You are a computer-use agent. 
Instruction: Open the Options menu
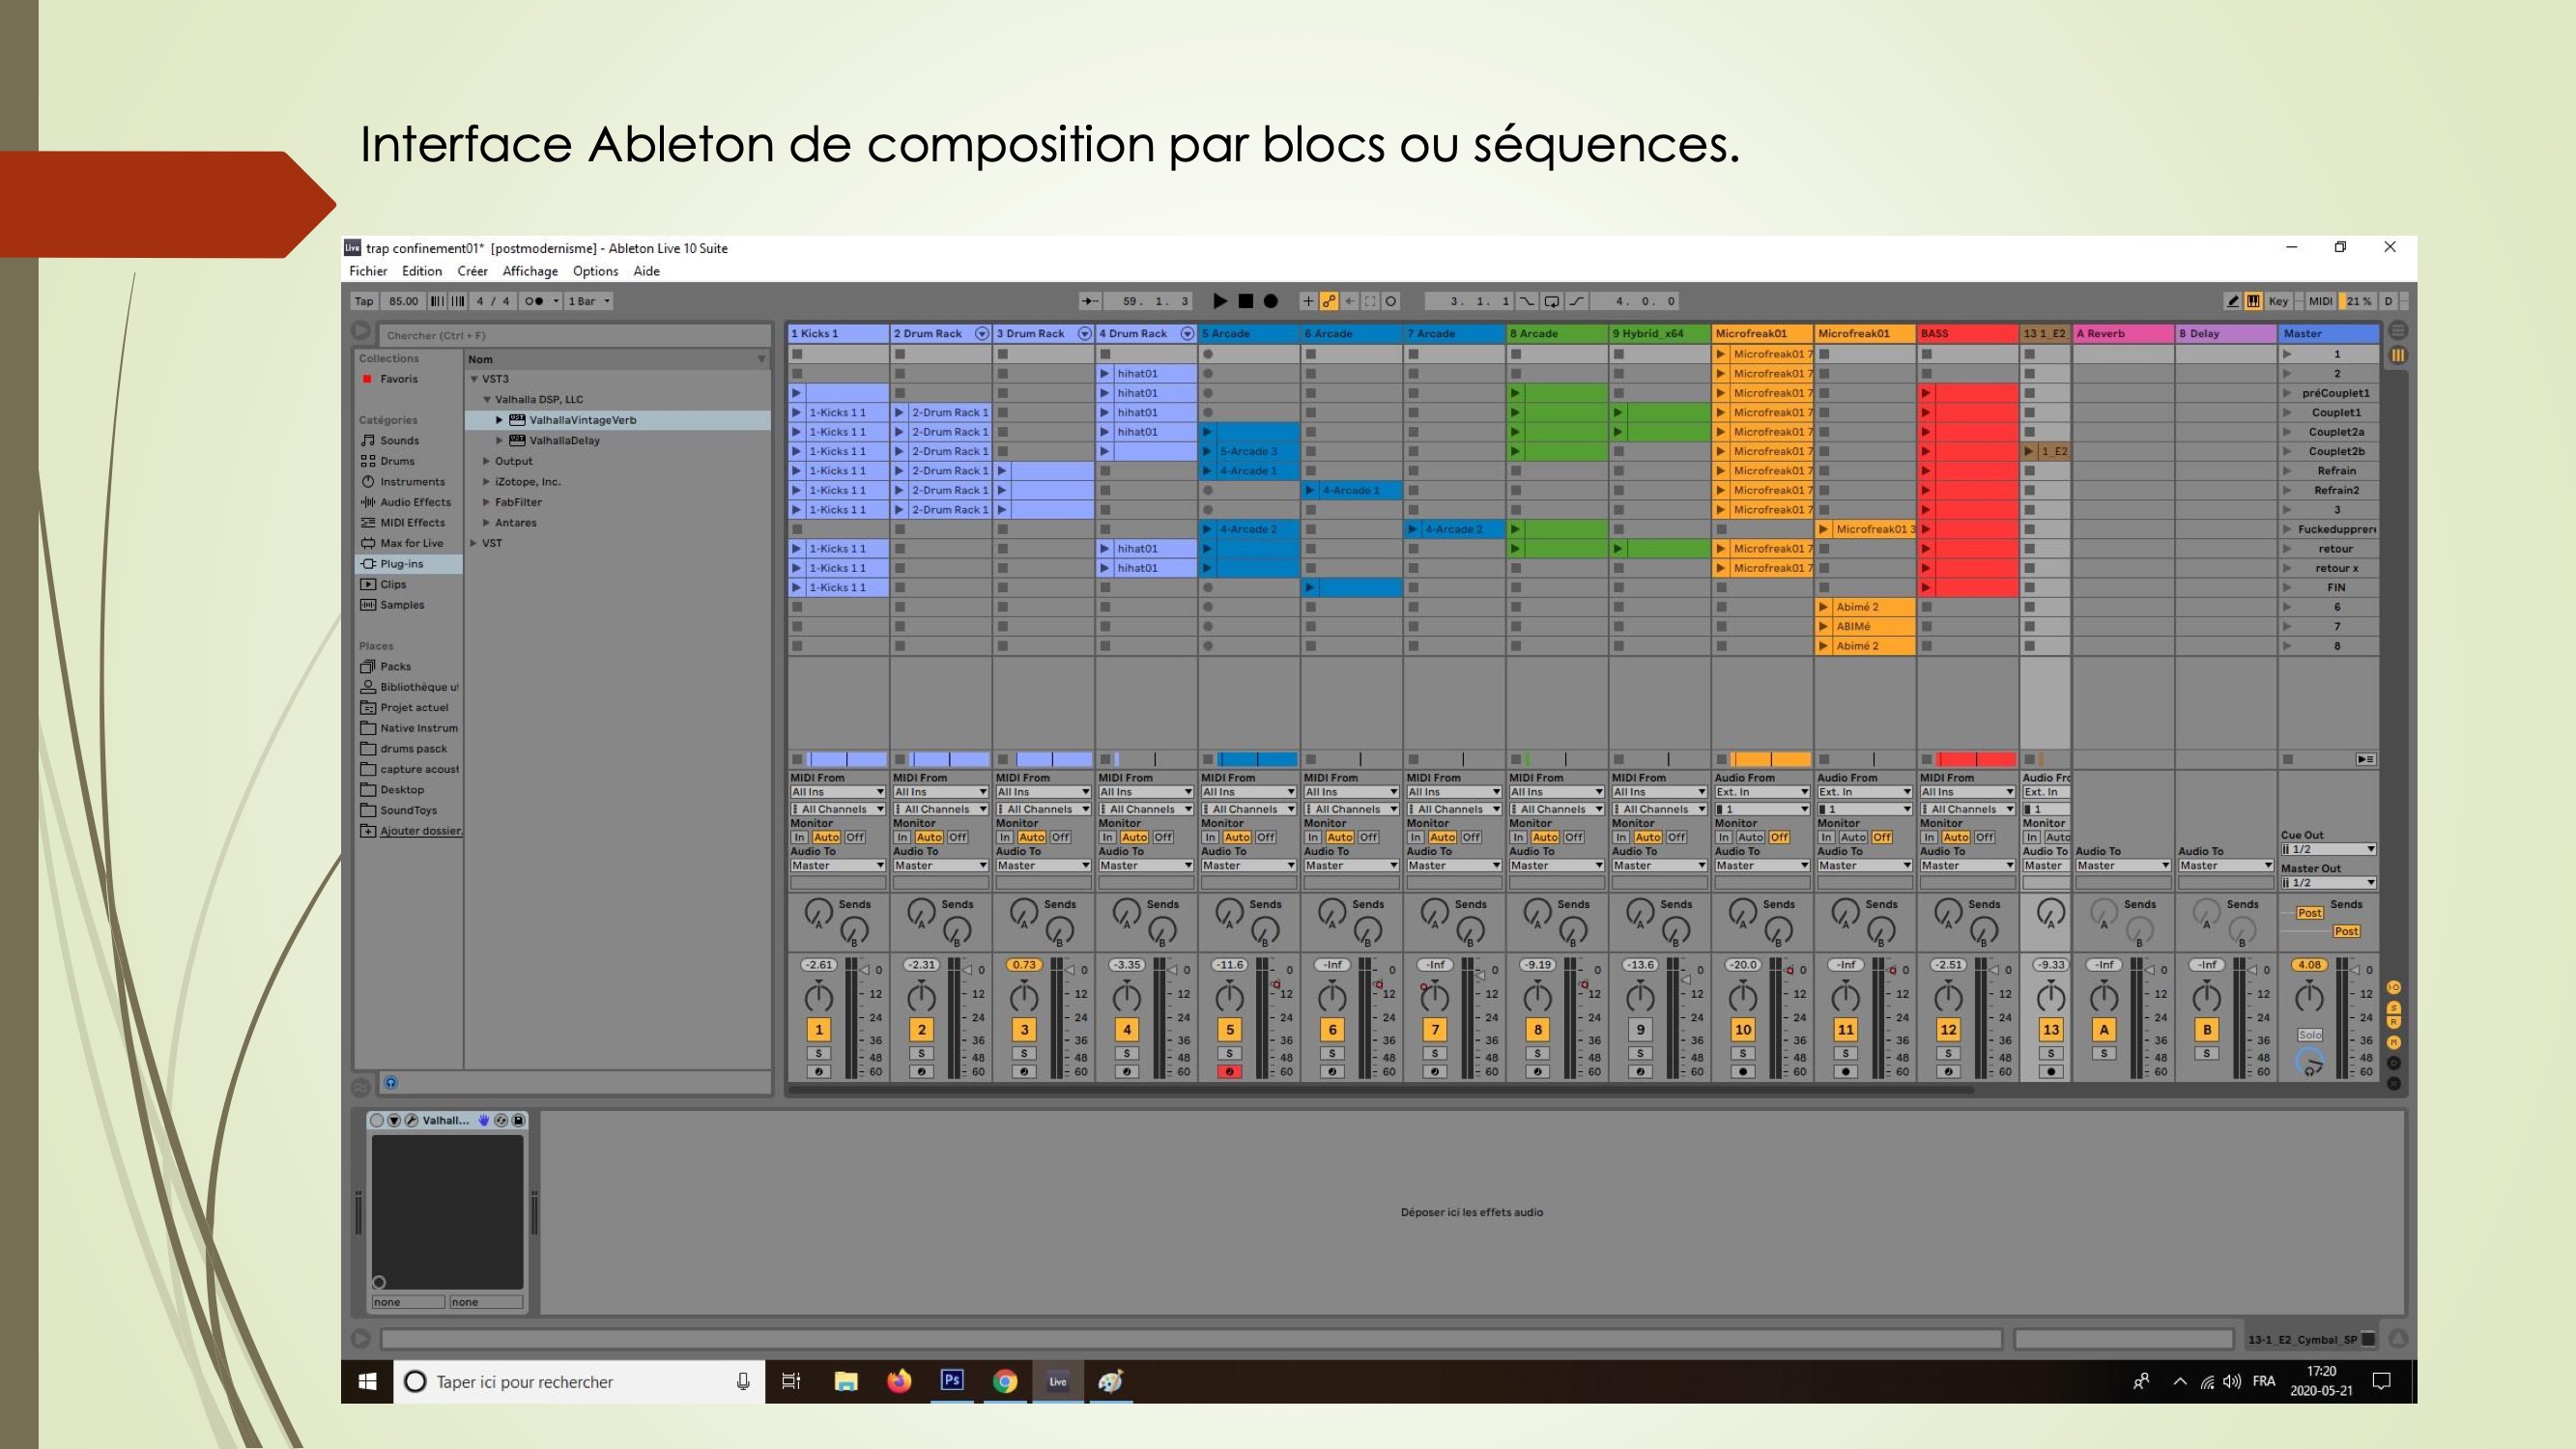tap(595, 271)
